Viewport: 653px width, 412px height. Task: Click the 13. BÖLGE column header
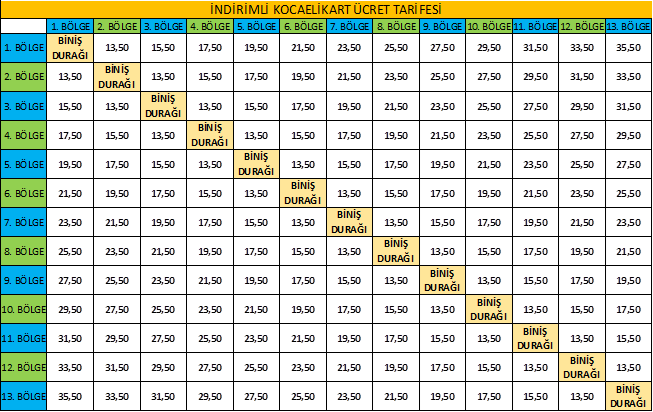point(629,24)
